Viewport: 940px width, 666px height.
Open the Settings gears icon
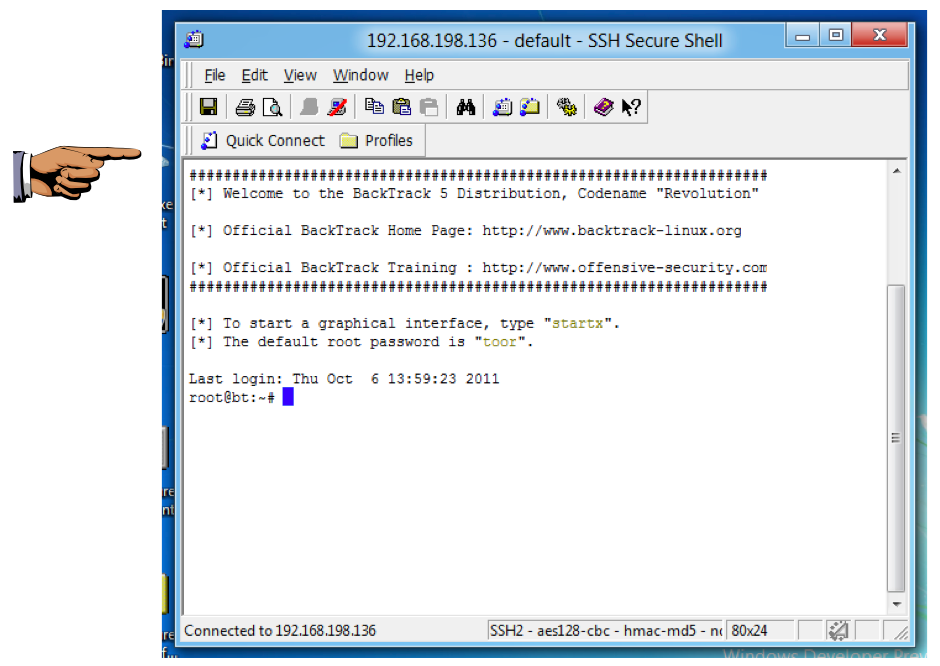point(567,107)
